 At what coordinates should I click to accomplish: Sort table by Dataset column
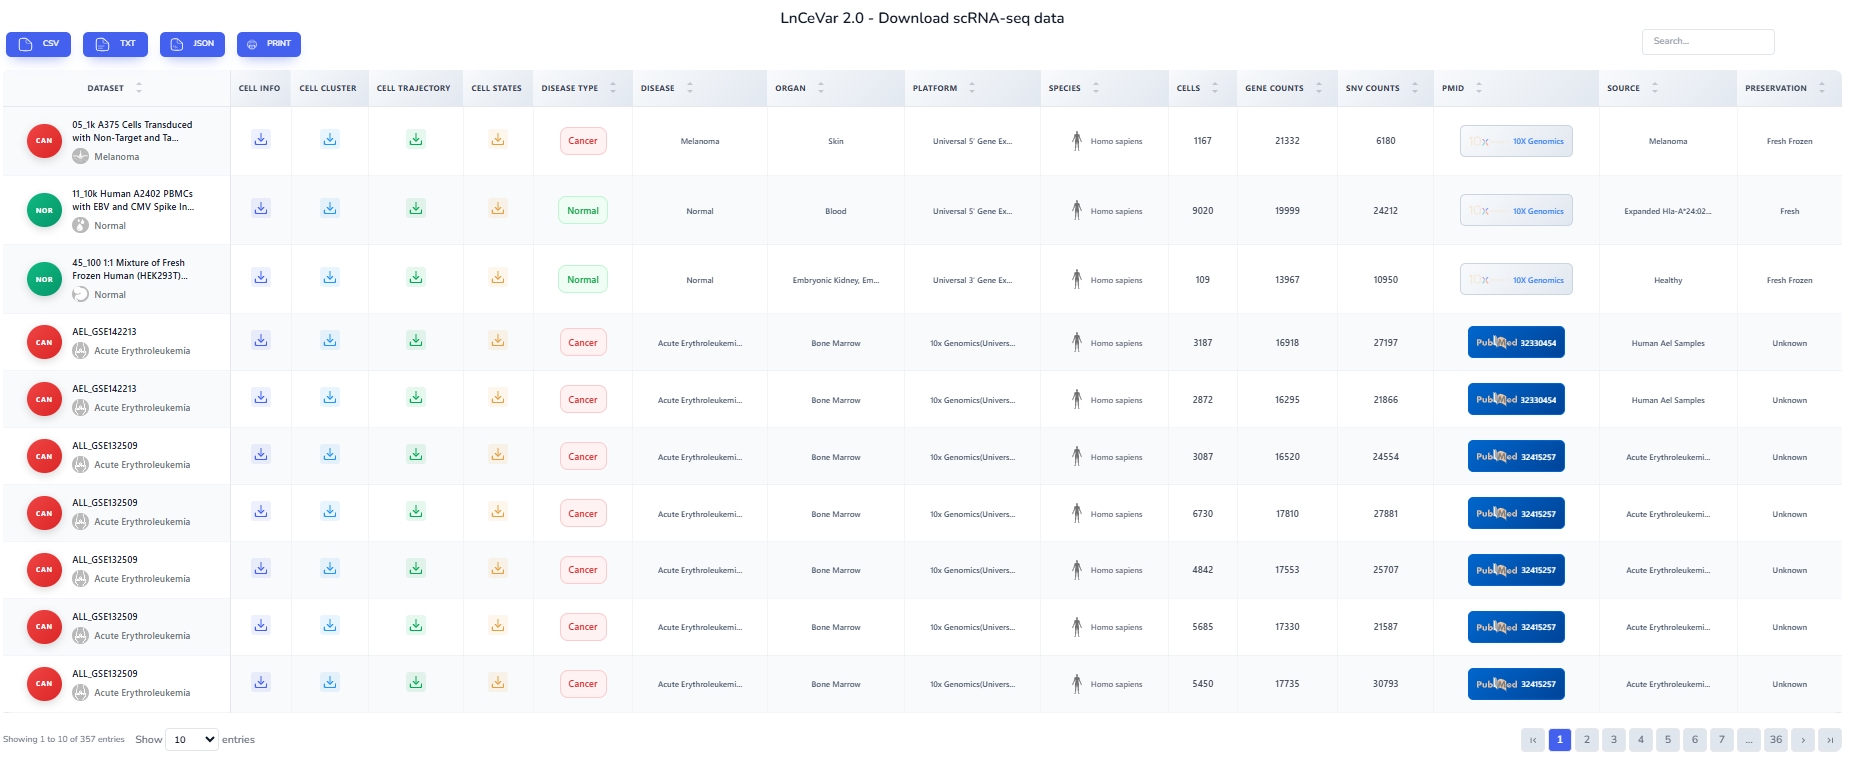coord(139,88)
